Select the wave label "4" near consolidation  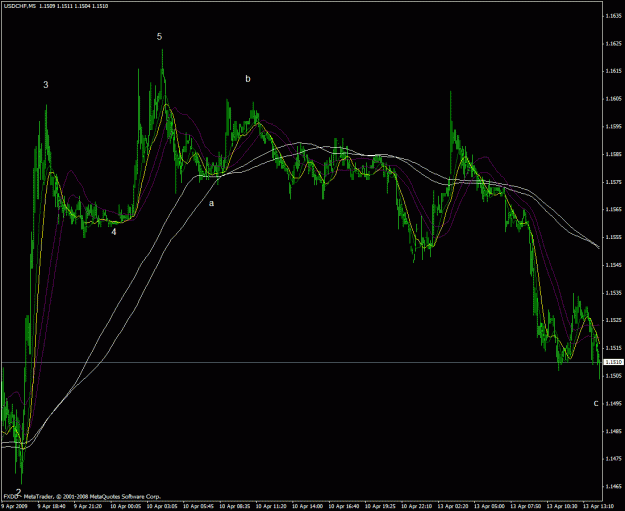[114, 232]
